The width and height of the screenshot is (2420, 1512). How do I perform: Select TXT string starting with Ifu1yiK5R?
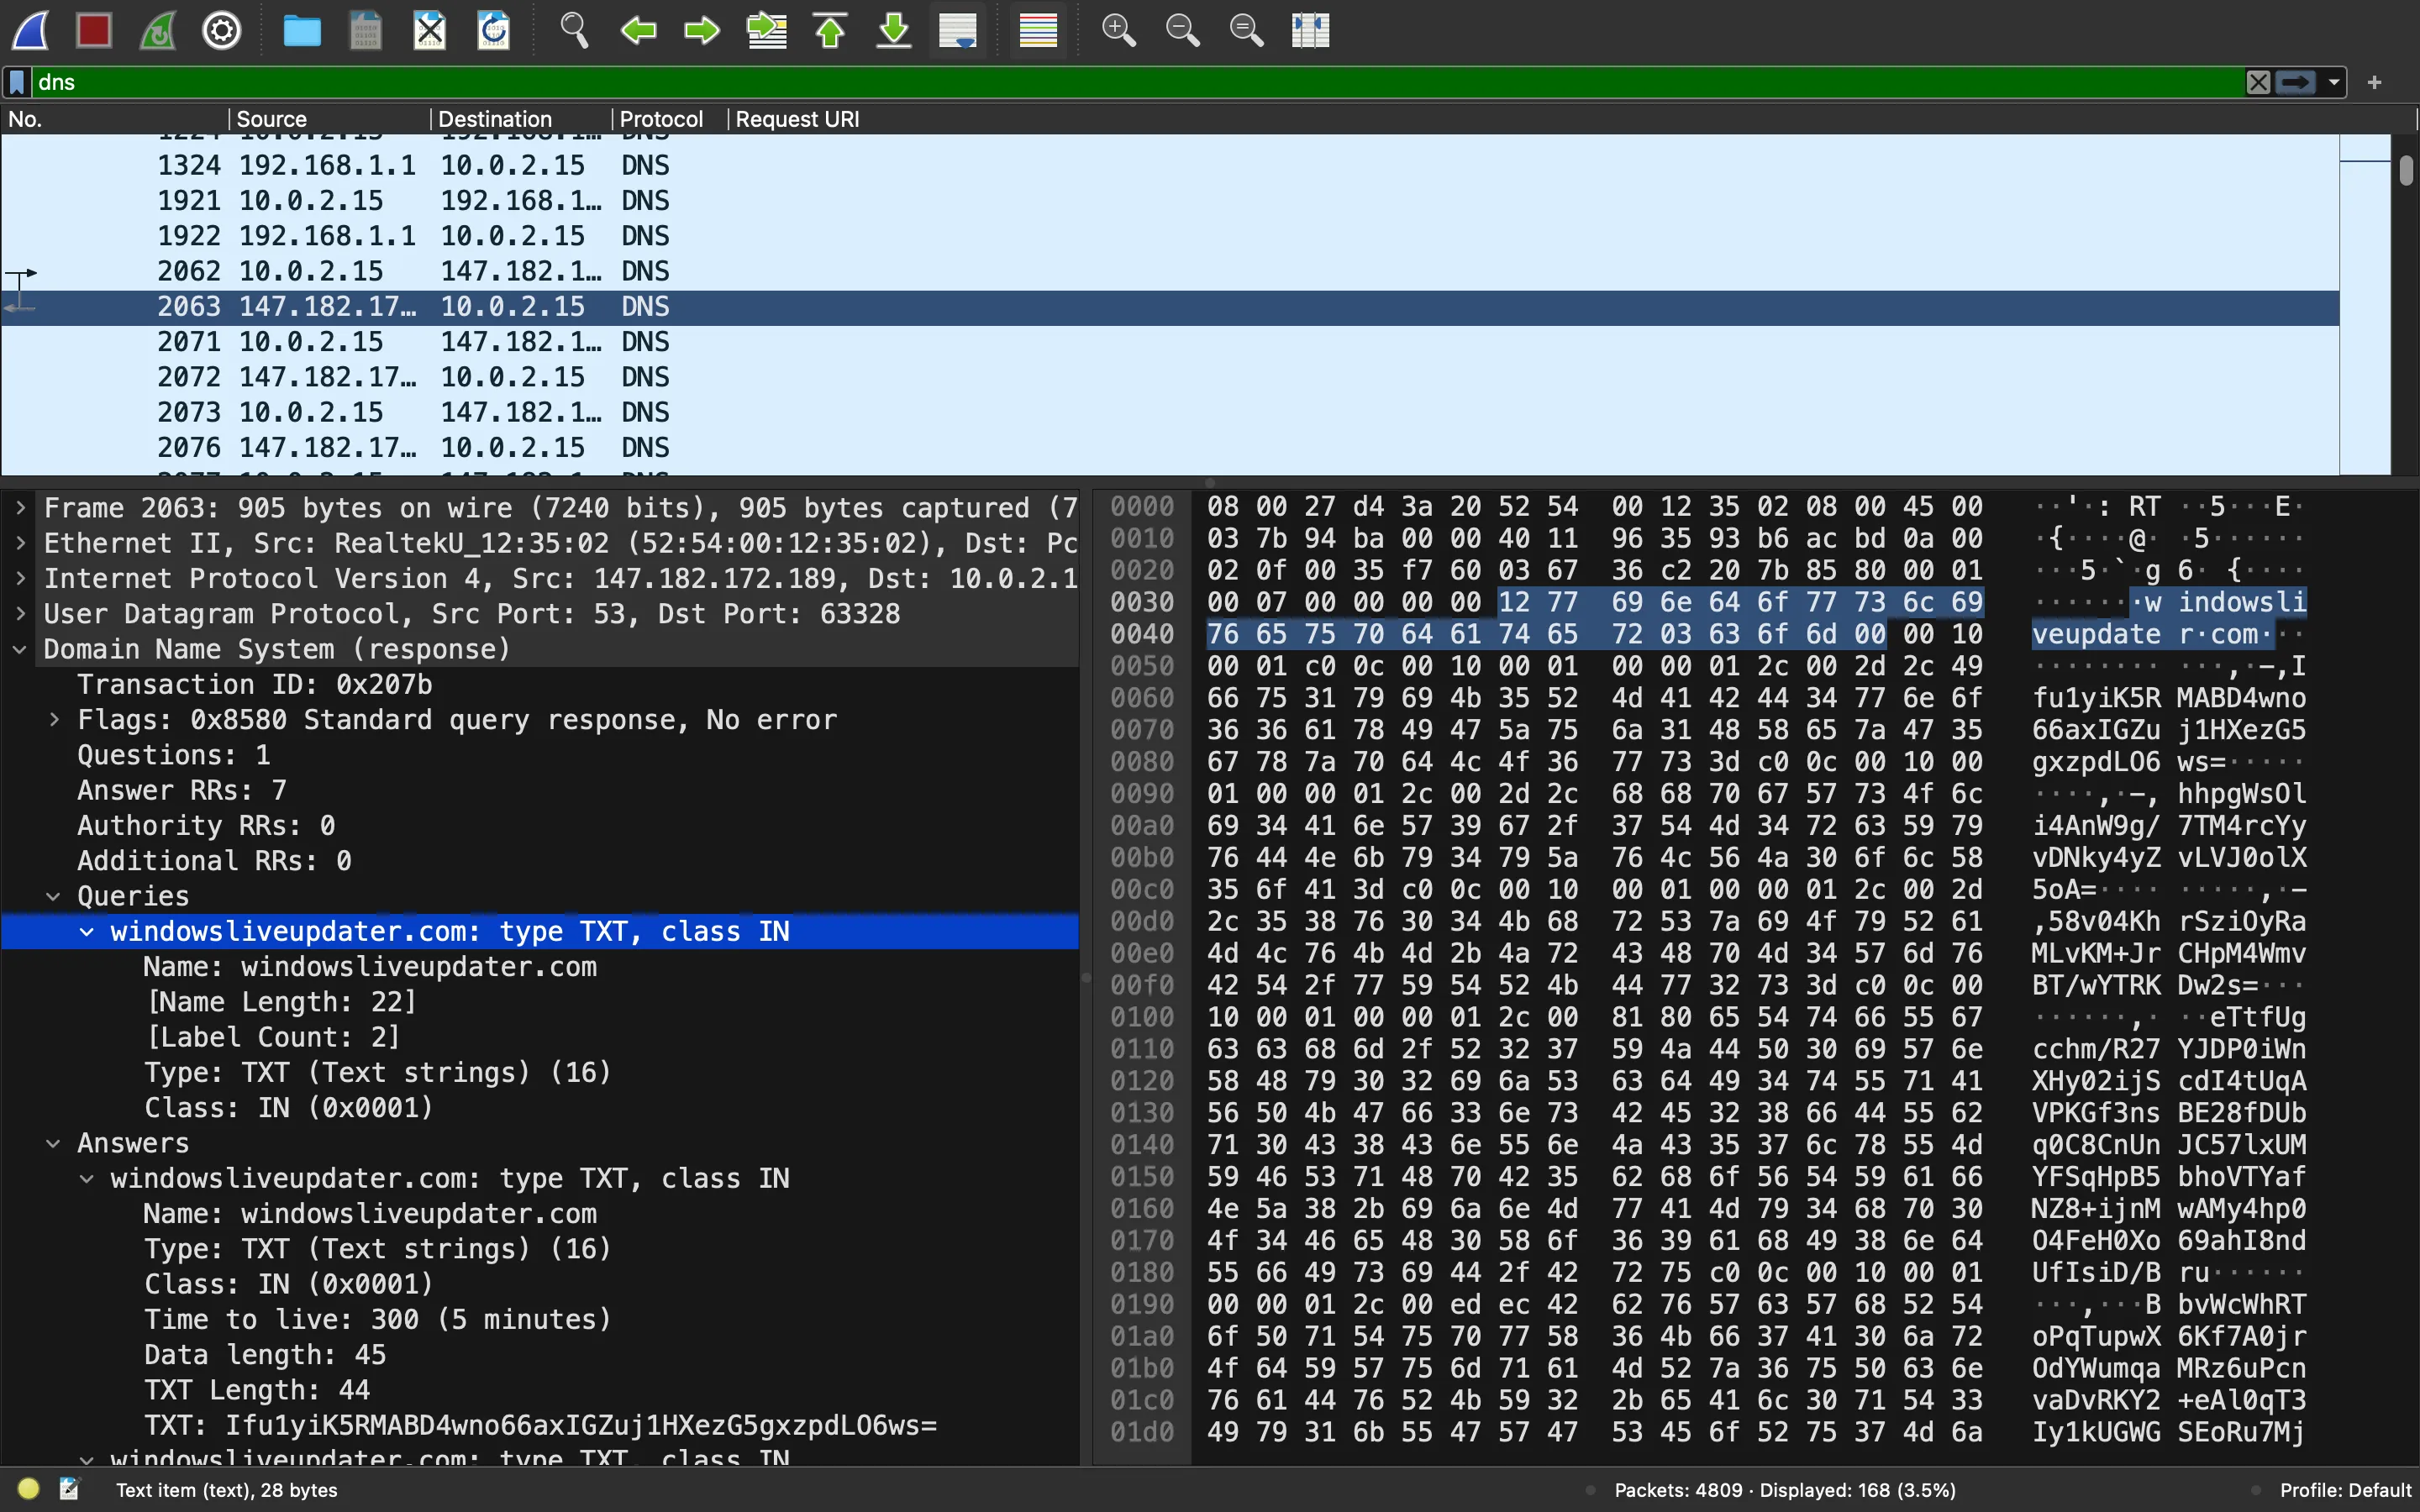click(540, 1425)
